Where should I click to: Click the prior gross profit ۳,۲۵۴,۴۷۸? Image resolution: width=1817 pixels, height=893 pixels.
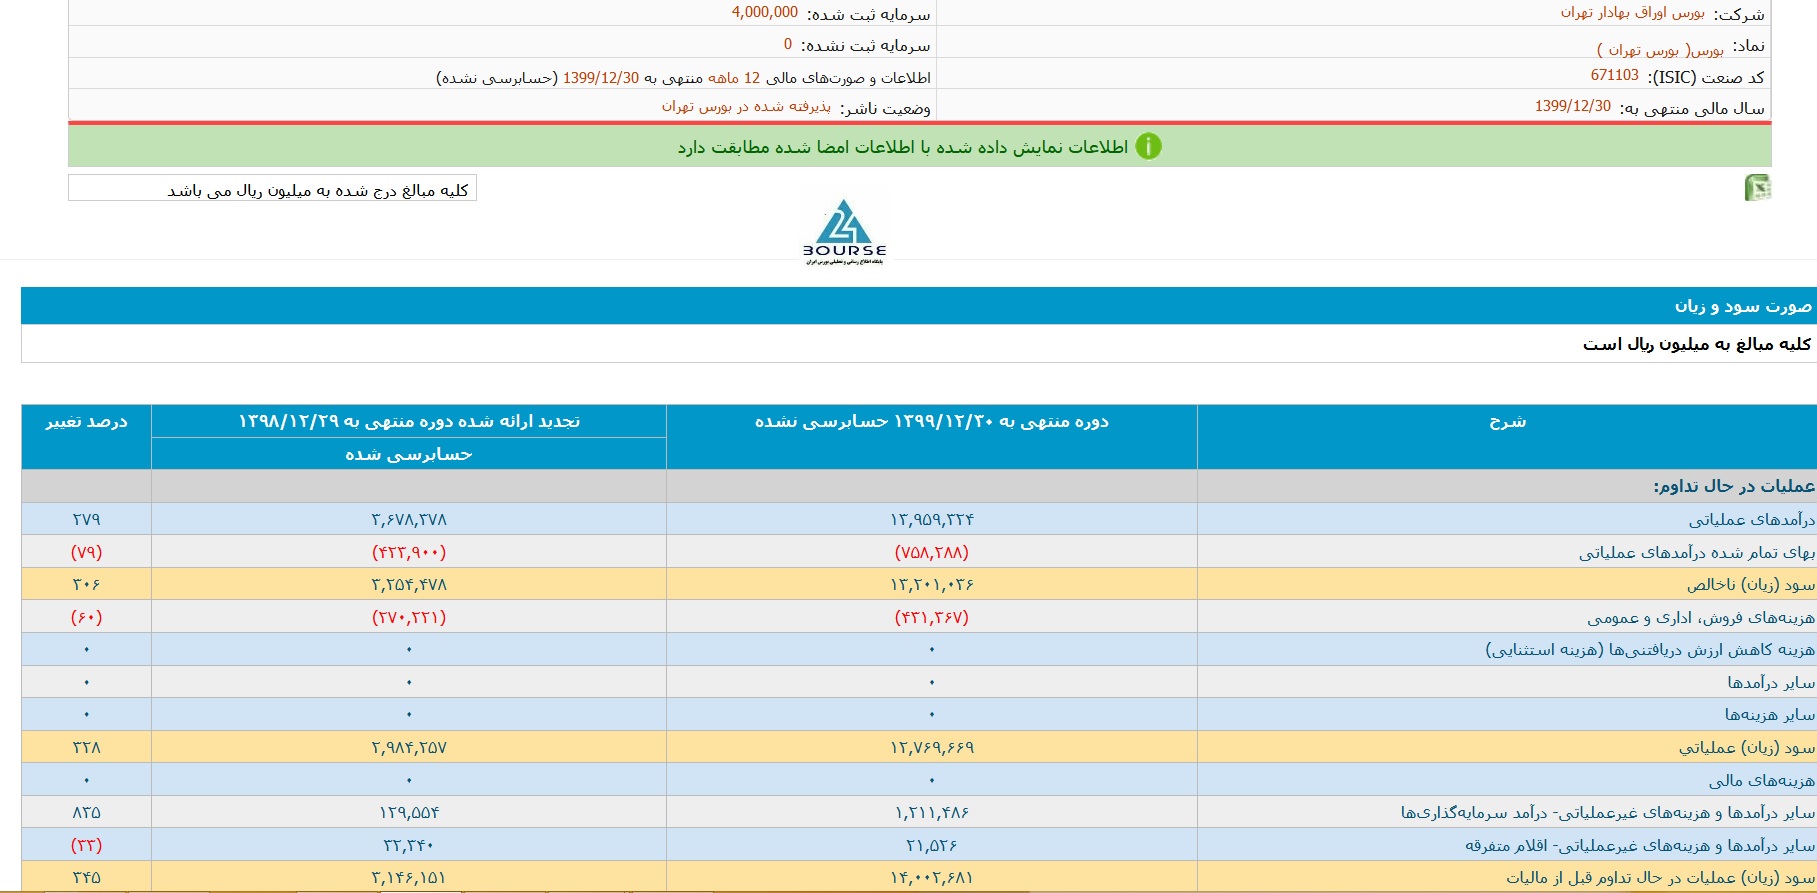click(409, 584)
